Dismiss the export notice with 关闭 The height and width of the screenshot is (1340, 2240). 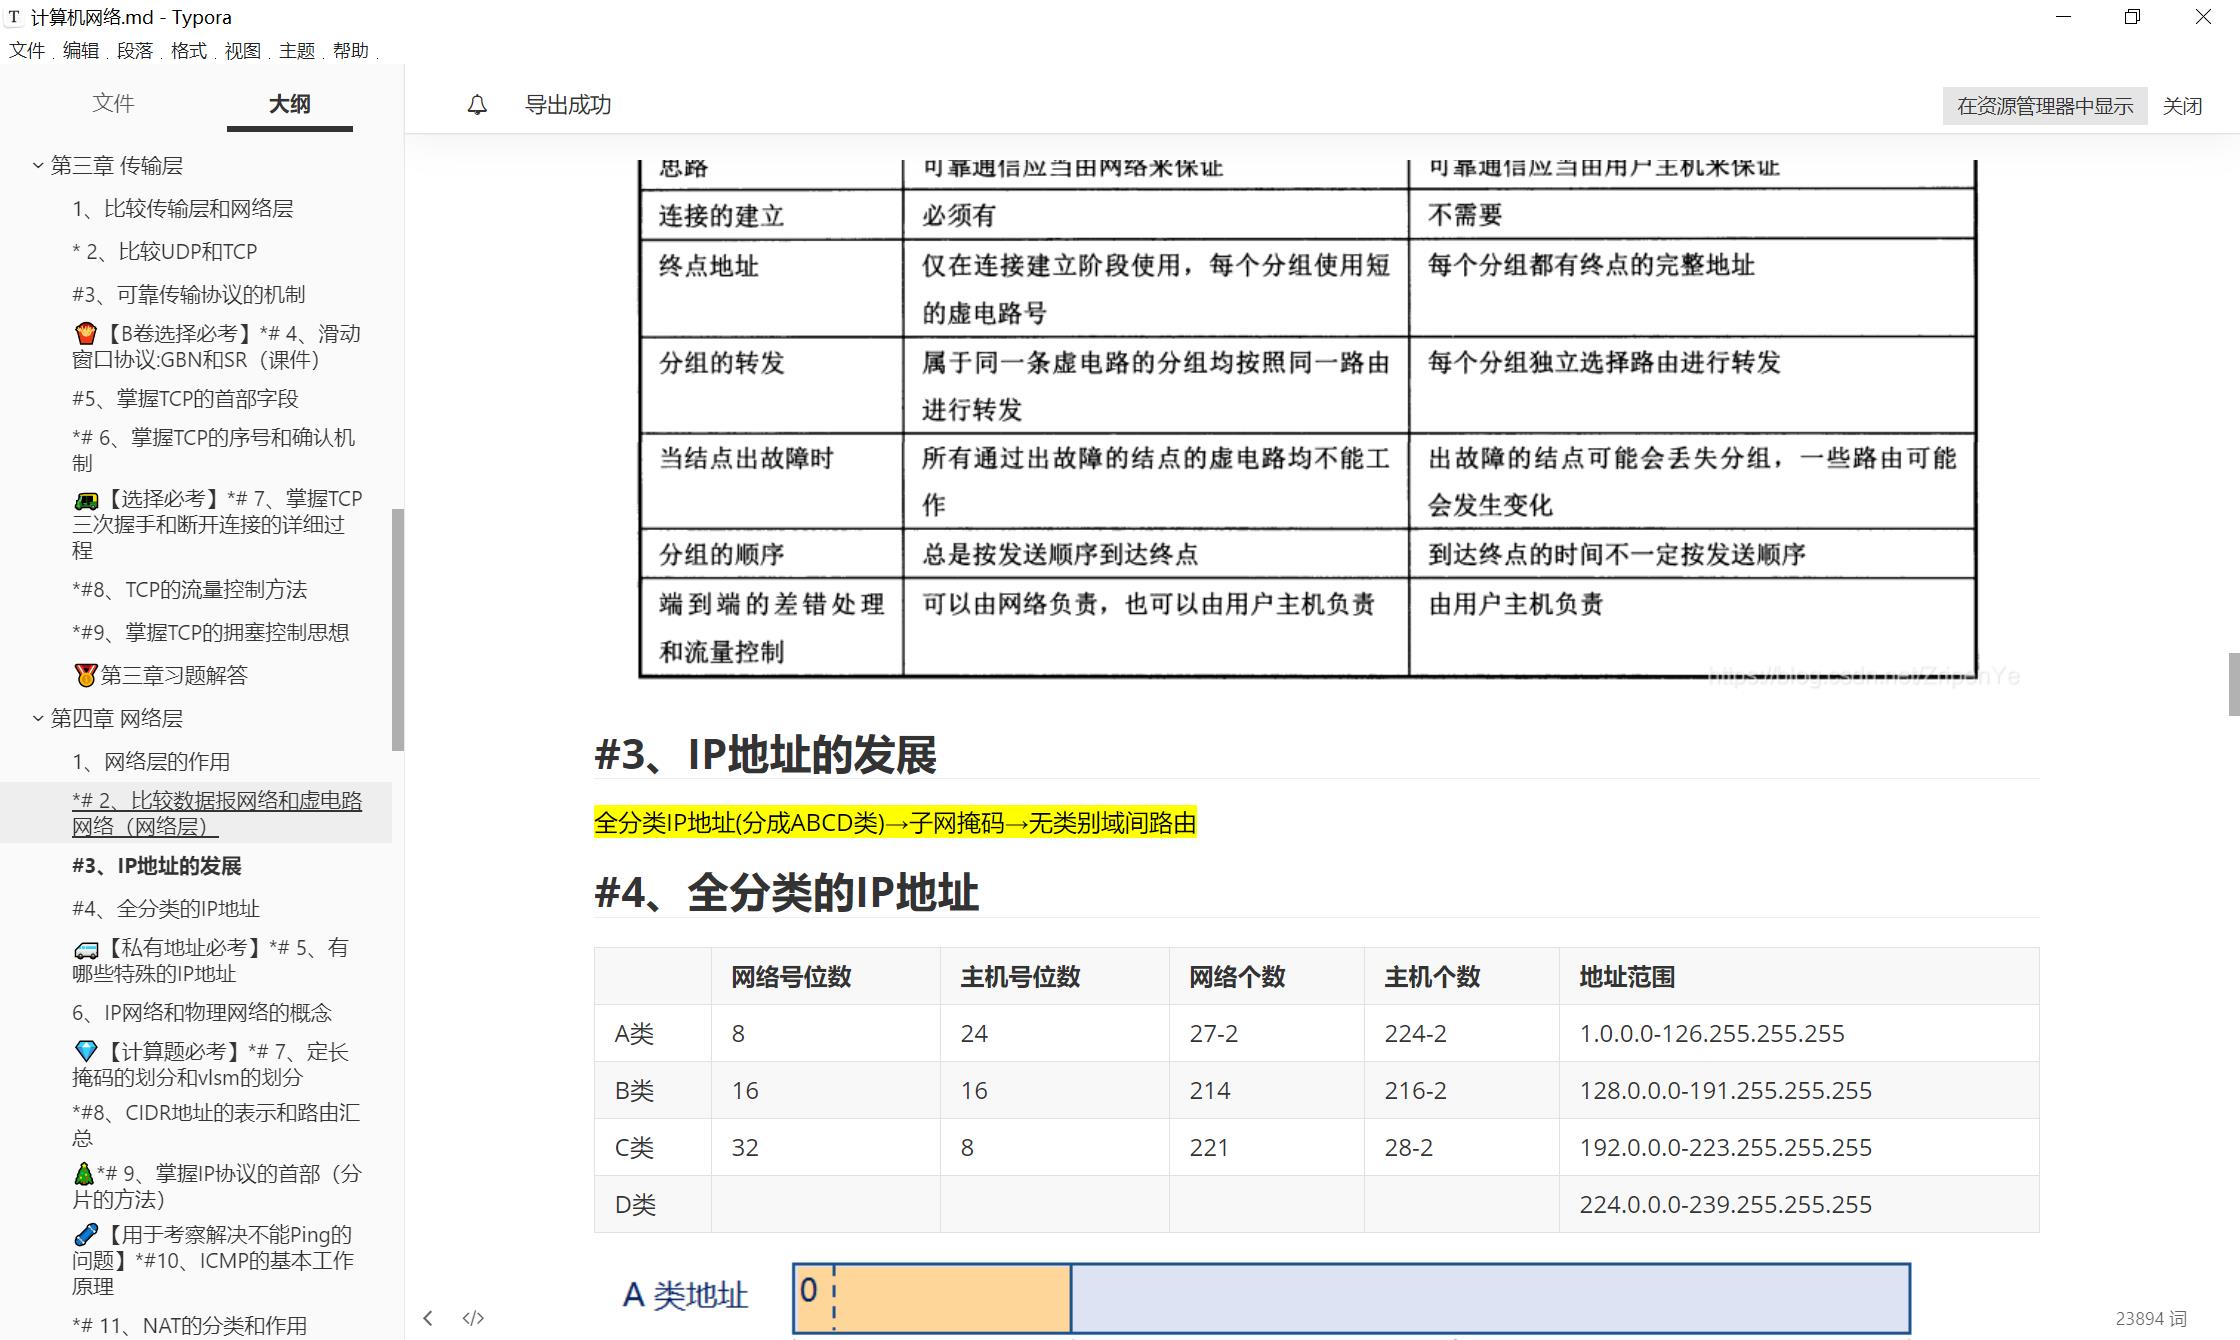2182,106
